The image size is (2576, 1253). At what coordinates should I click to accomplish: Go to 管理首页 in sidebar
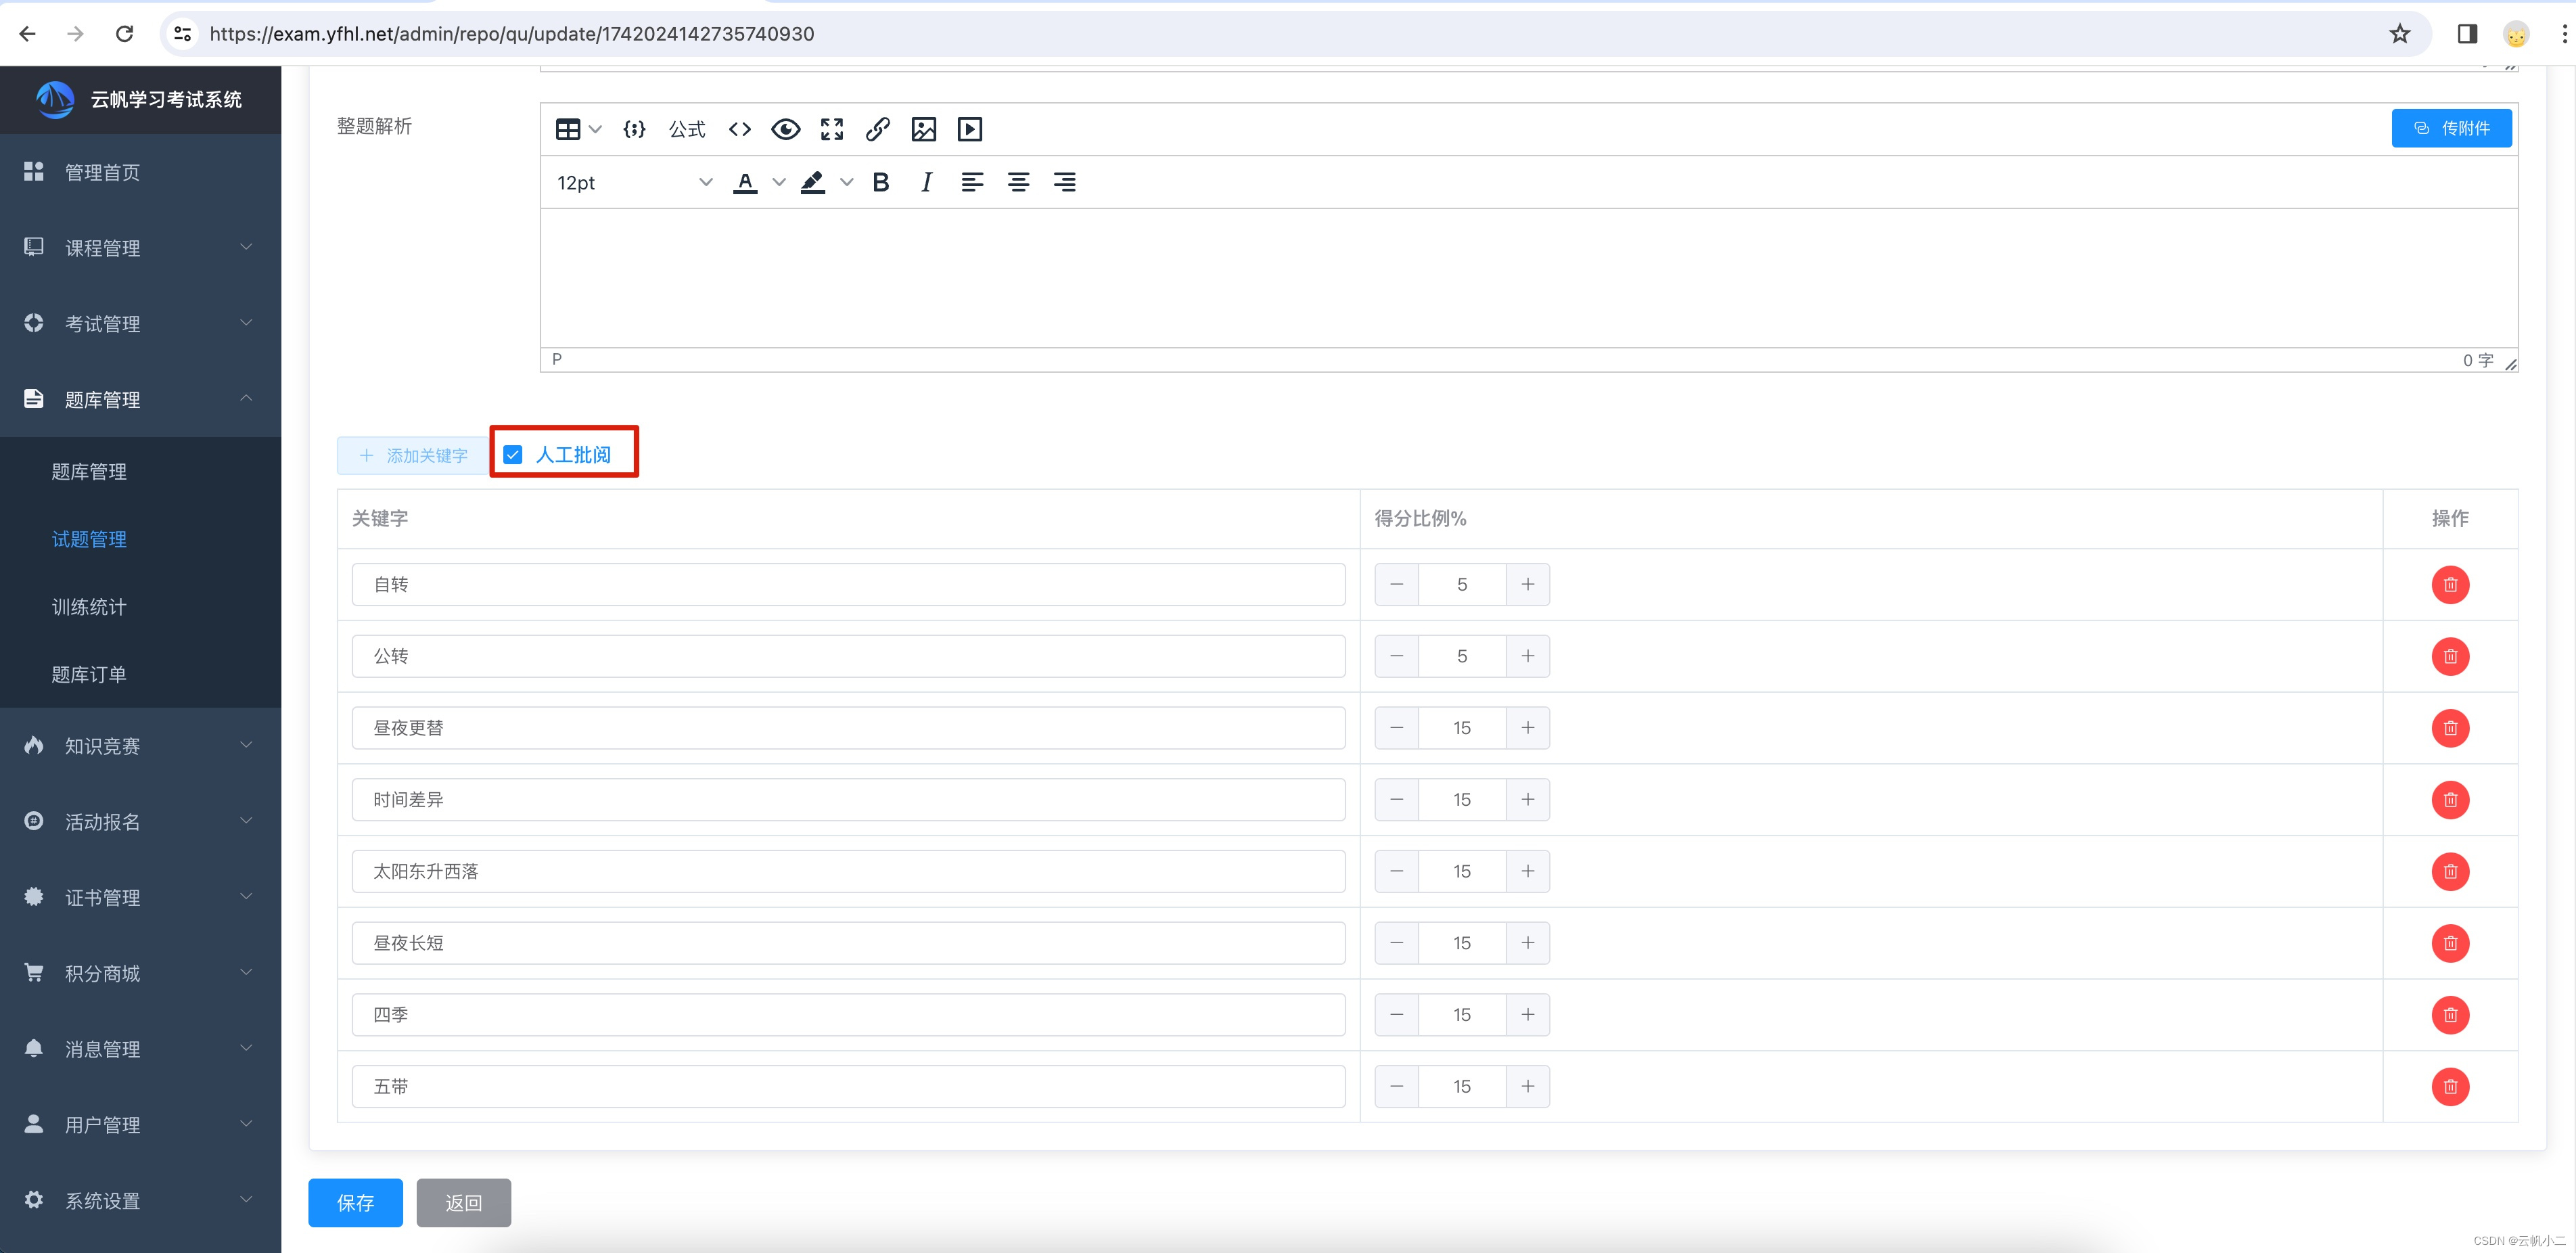tap(102, 172)
